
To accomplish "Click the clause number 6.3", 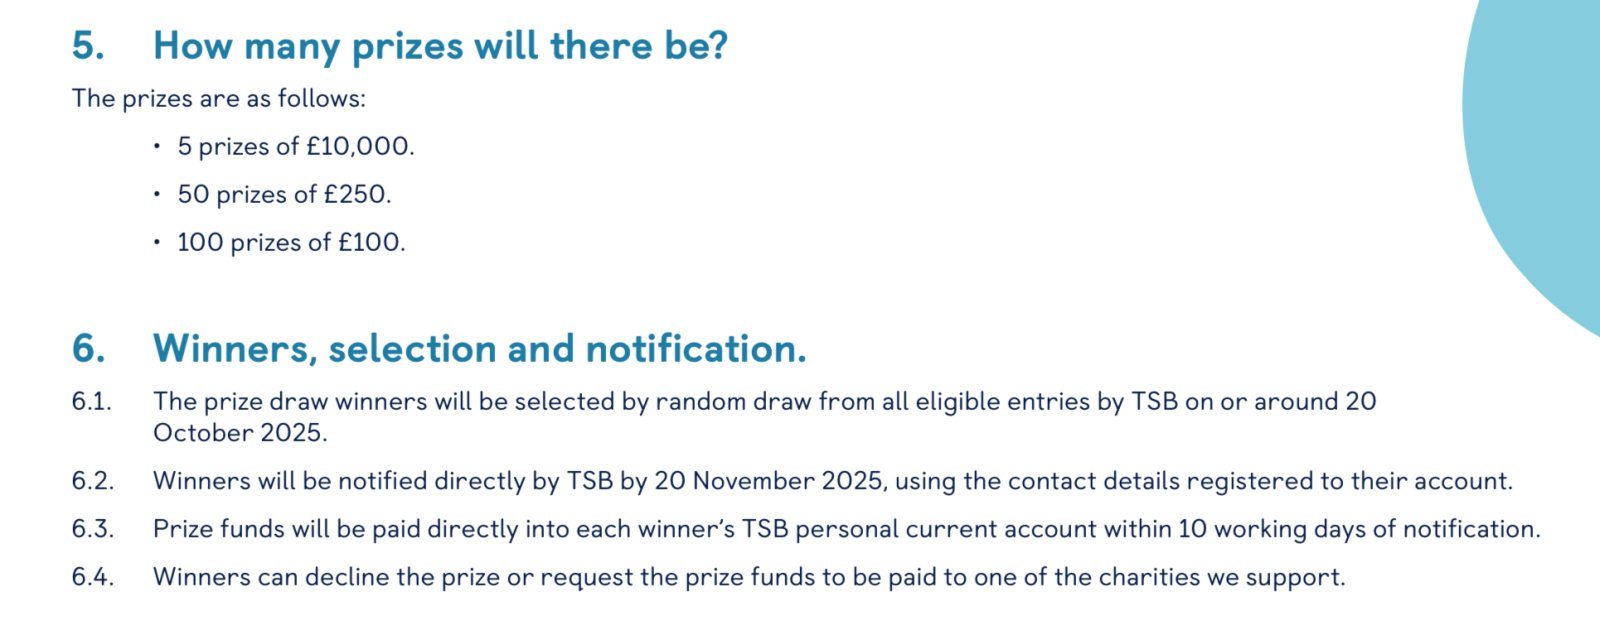I will click(92, 529).
